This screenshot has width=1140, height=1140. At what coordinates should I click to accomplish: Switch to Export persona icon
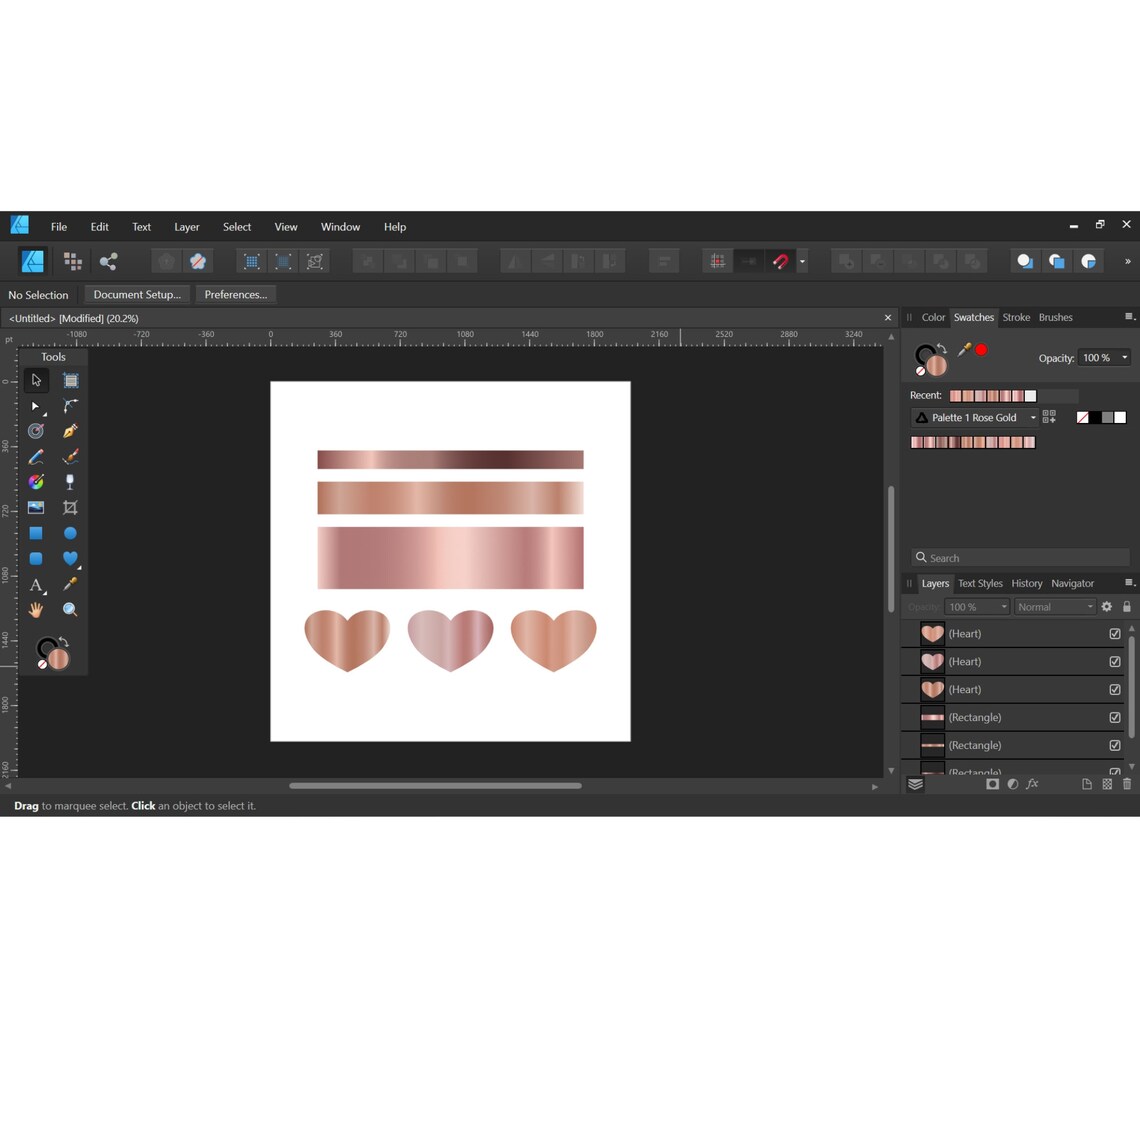[108, 262]
